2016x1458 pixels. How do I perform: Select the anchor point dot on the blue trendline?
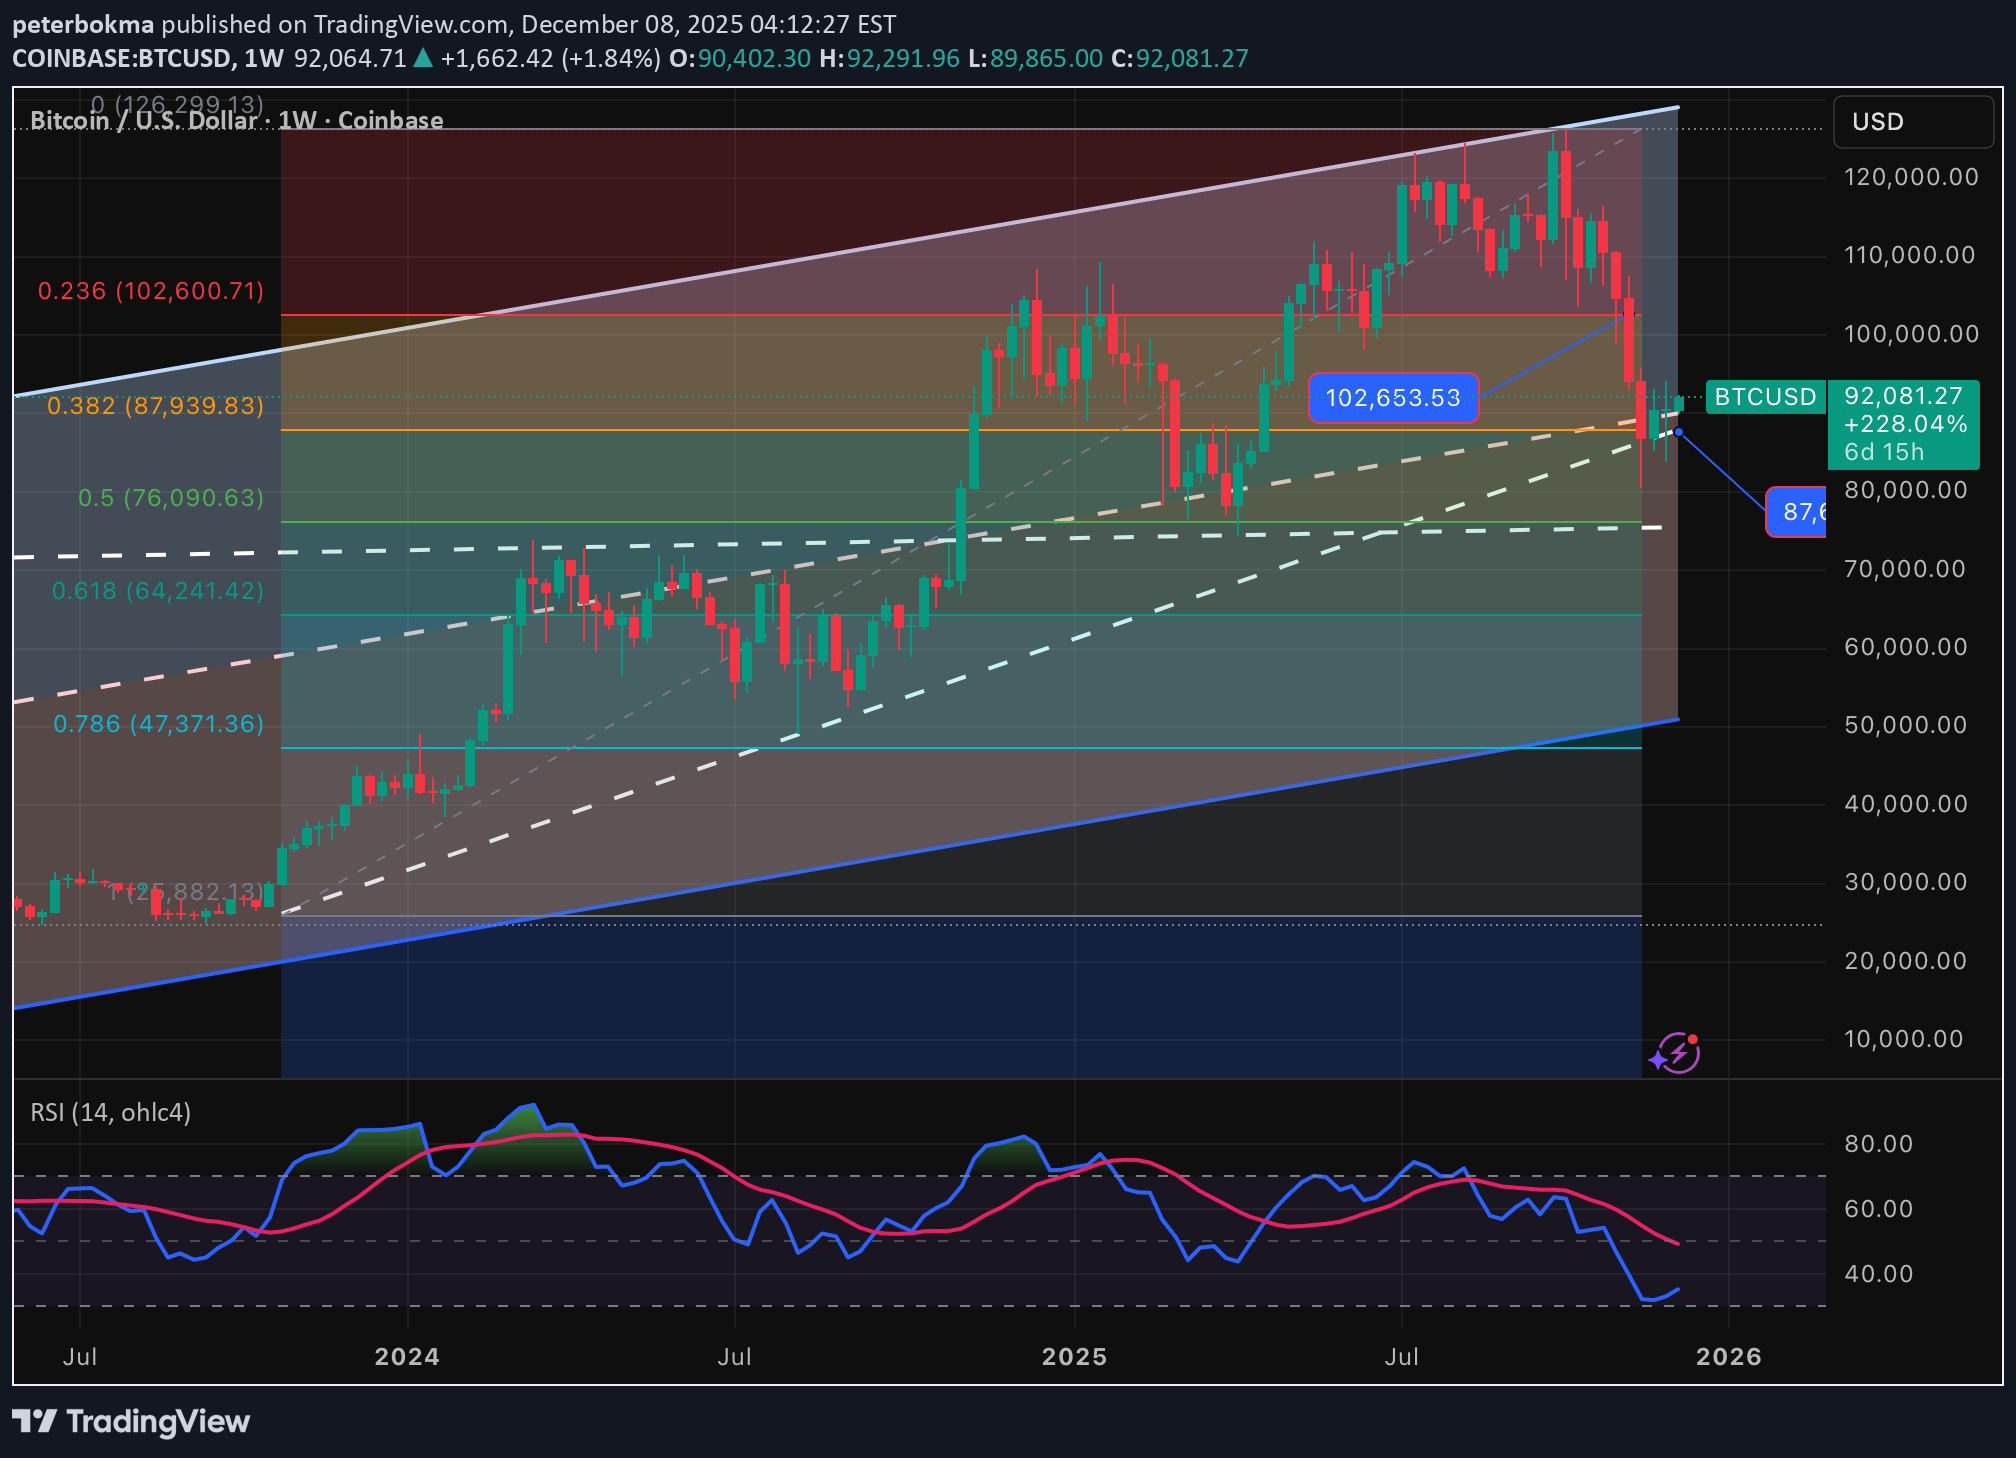(x=1681, y=432)
